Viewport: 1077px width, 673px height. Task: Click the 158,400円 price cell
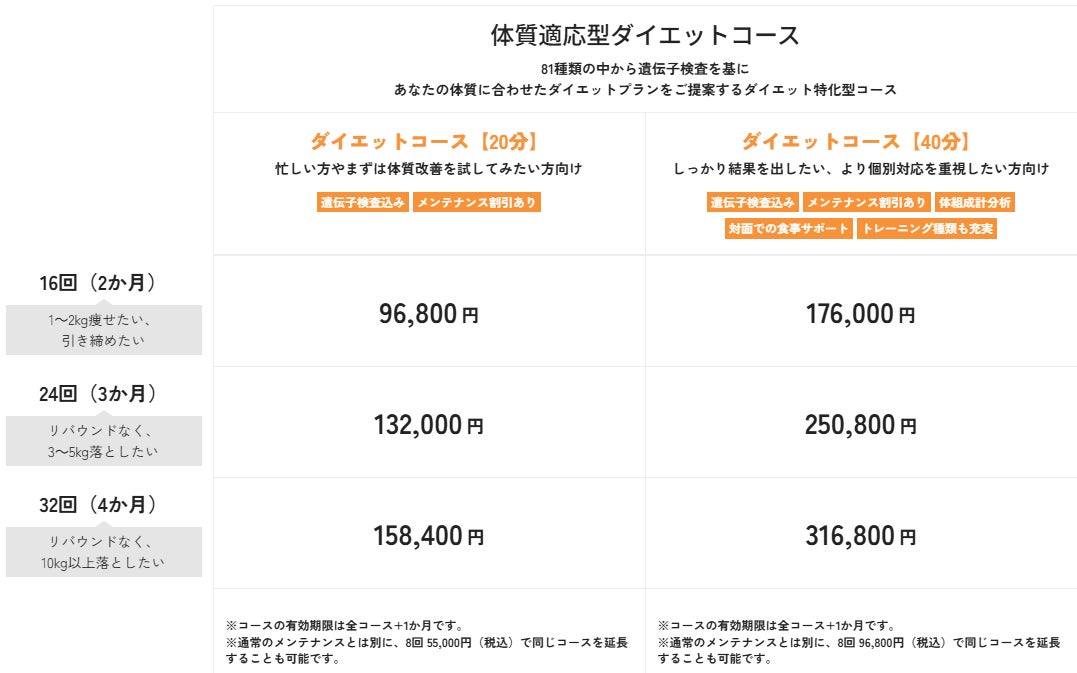(429, 536)
